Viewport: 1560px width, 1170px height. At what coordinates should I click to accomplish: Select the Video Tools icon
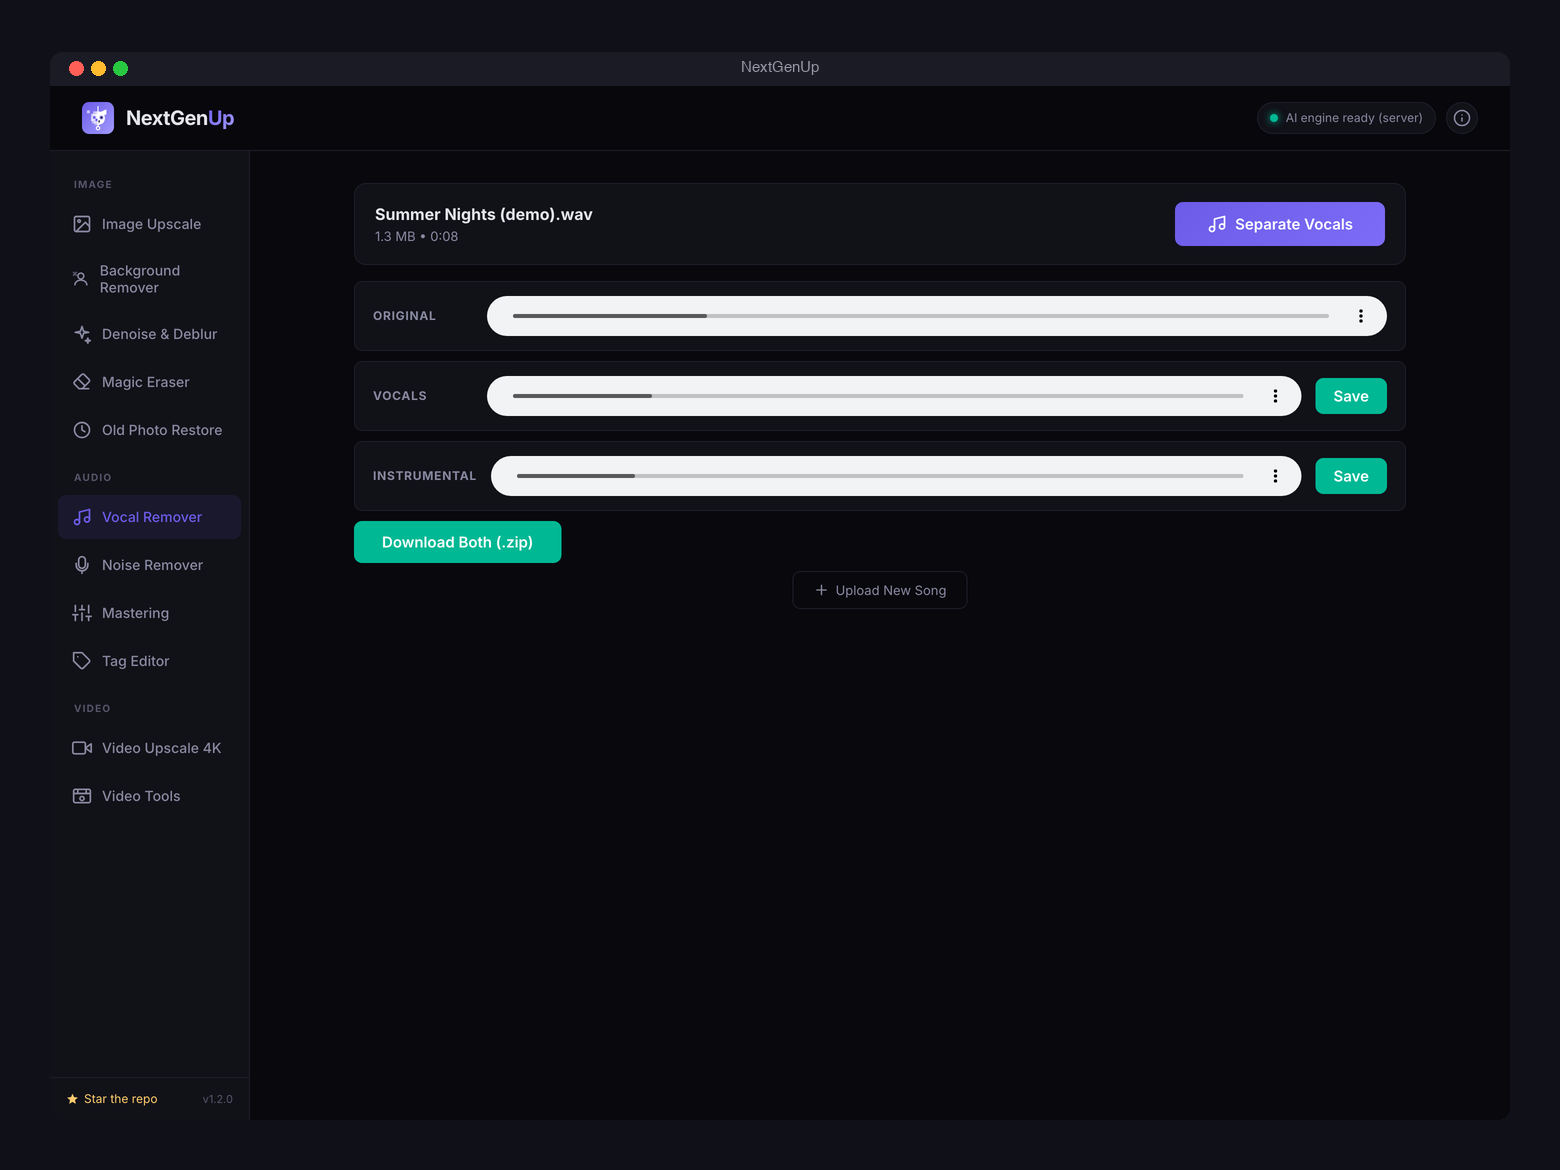click(x=82, y=796)
